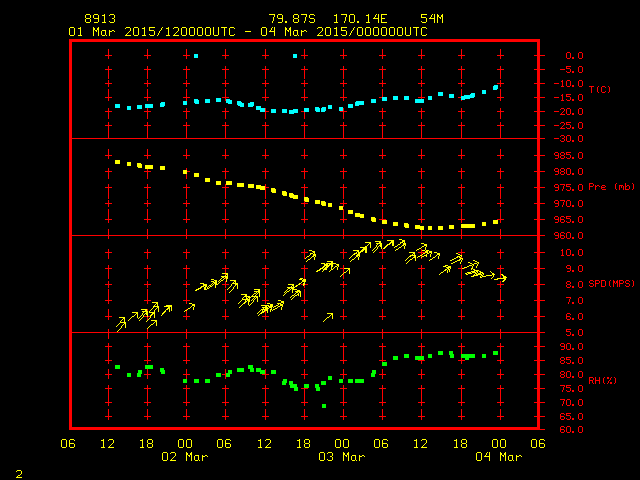640x480 pixels.
Task: Click the 75.0 humidity tick value
Action: point(571,389)
